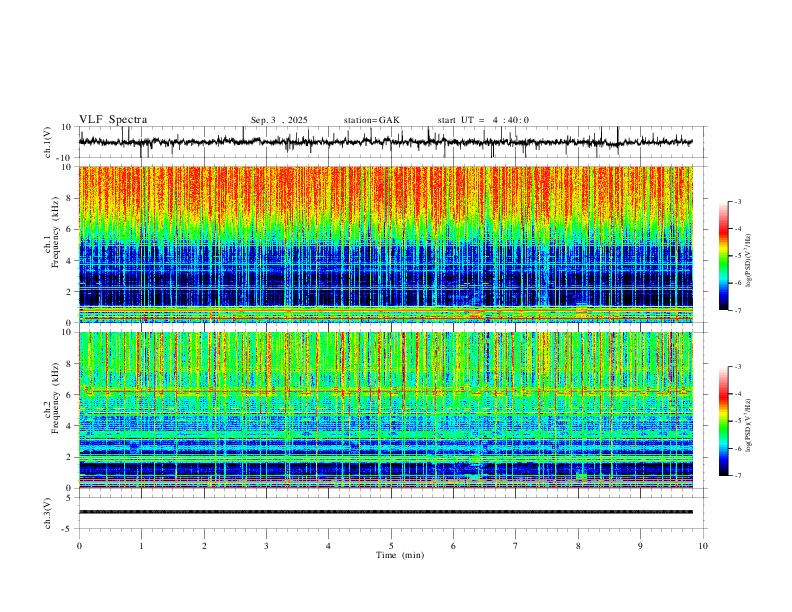Click the "3" tick on the time axis

click(266, 546)
